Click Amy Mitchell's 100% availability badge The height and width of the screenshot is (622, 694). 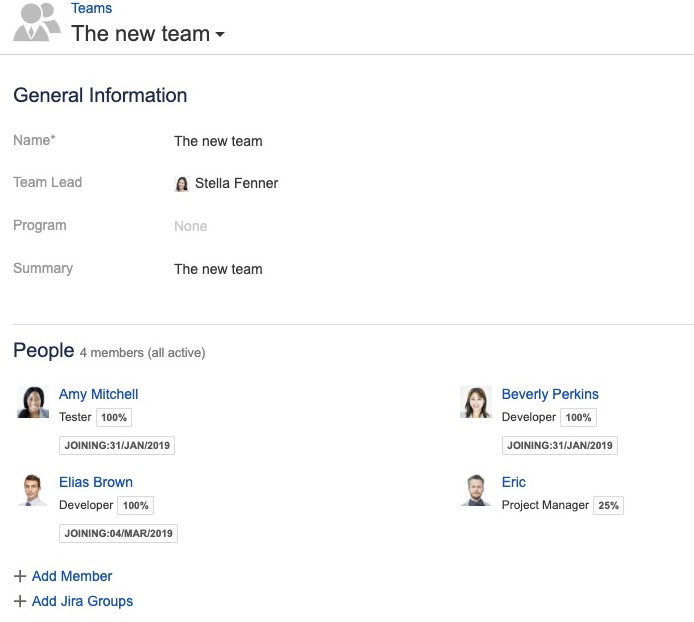(x=114, y=418)
